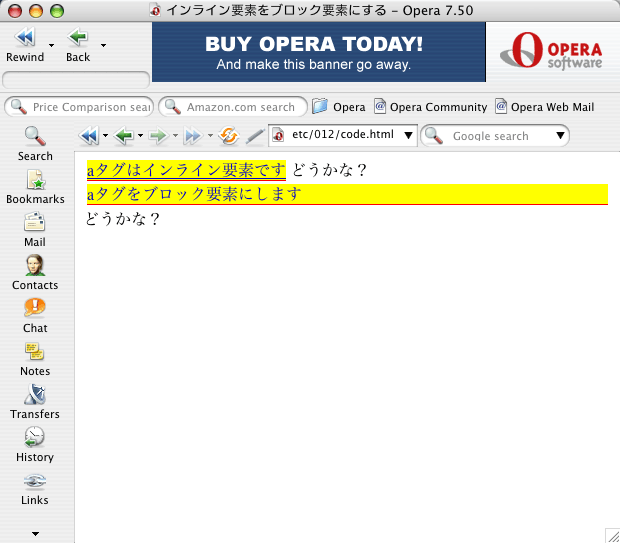620x543 pixels.
Task: Open the Bookmarks panel in sidebar
Action: tap(35, 187)
